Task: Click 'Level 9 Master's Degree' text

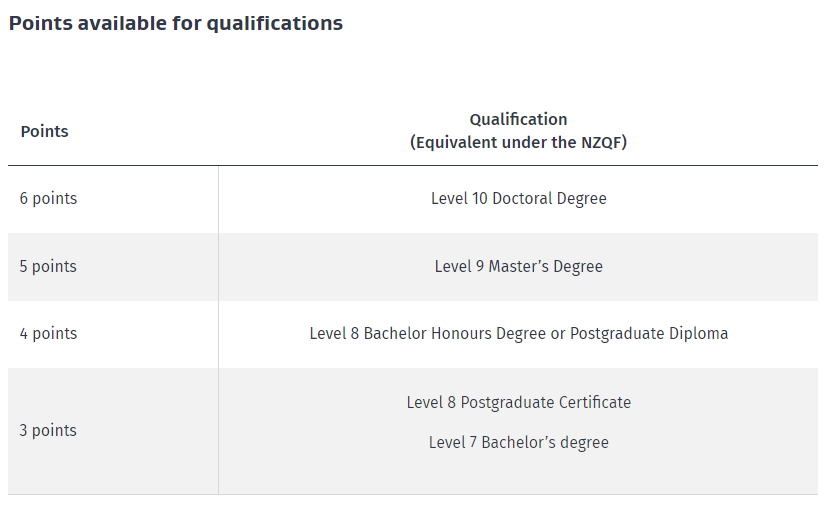Action: [518, 266]
